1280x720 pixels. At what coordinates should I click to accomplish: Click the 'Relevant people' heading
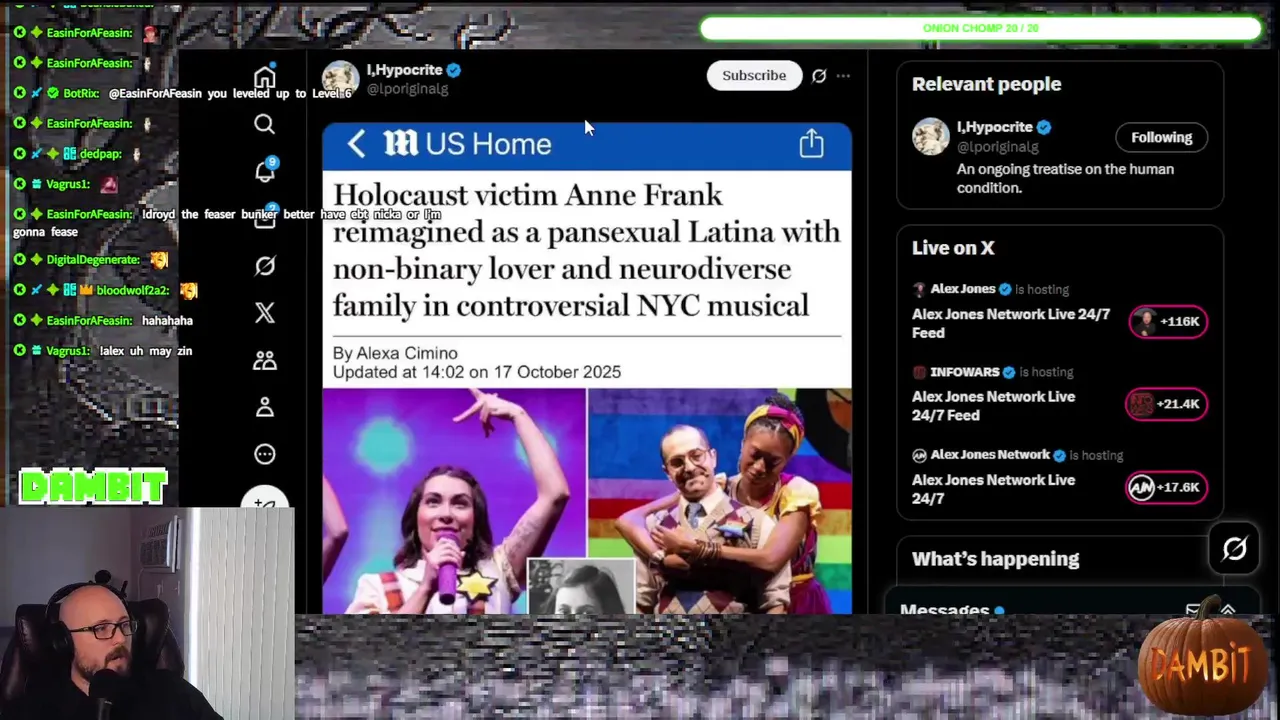[x=986, y=84]
